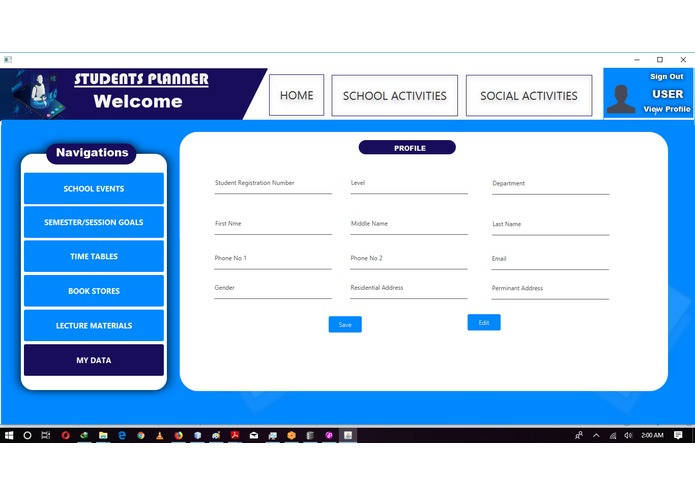Image resolution: width=695 pixels, height=494 pixels.
Task: Open TIME TABLES in Navigations
Action: (94, 257)
